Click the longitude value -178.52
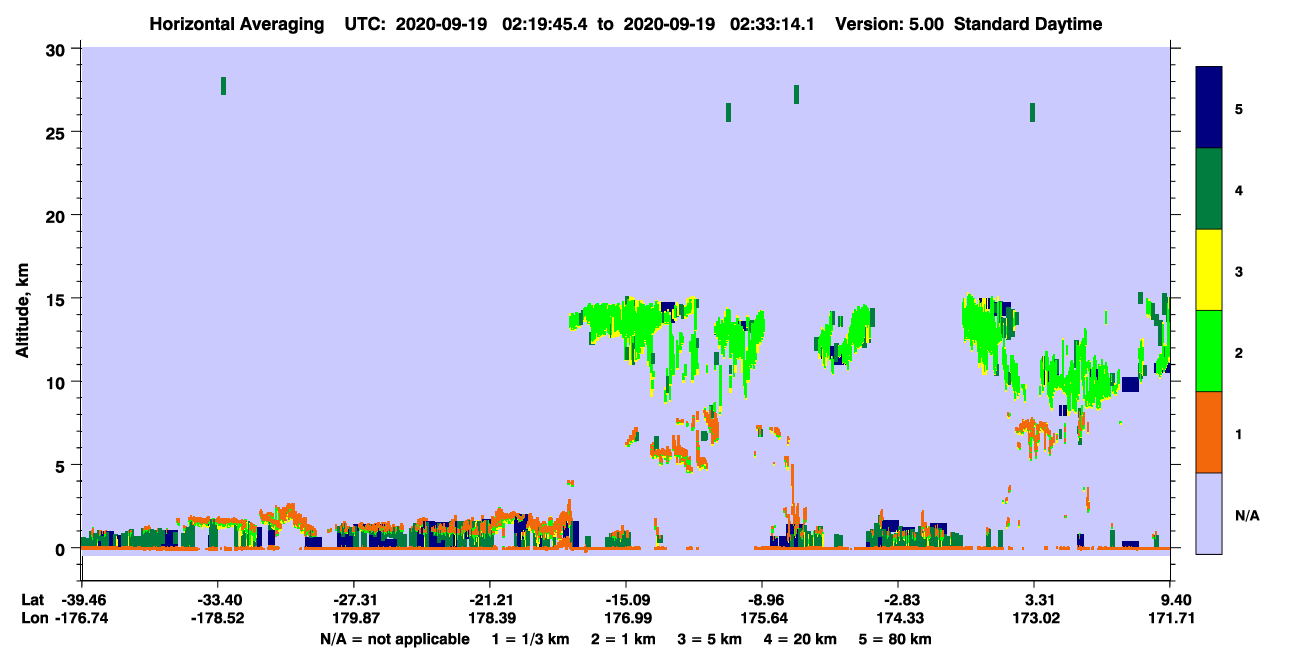Image resolution: width=1300 pixels, height=667 pixels. click(218, 618)
